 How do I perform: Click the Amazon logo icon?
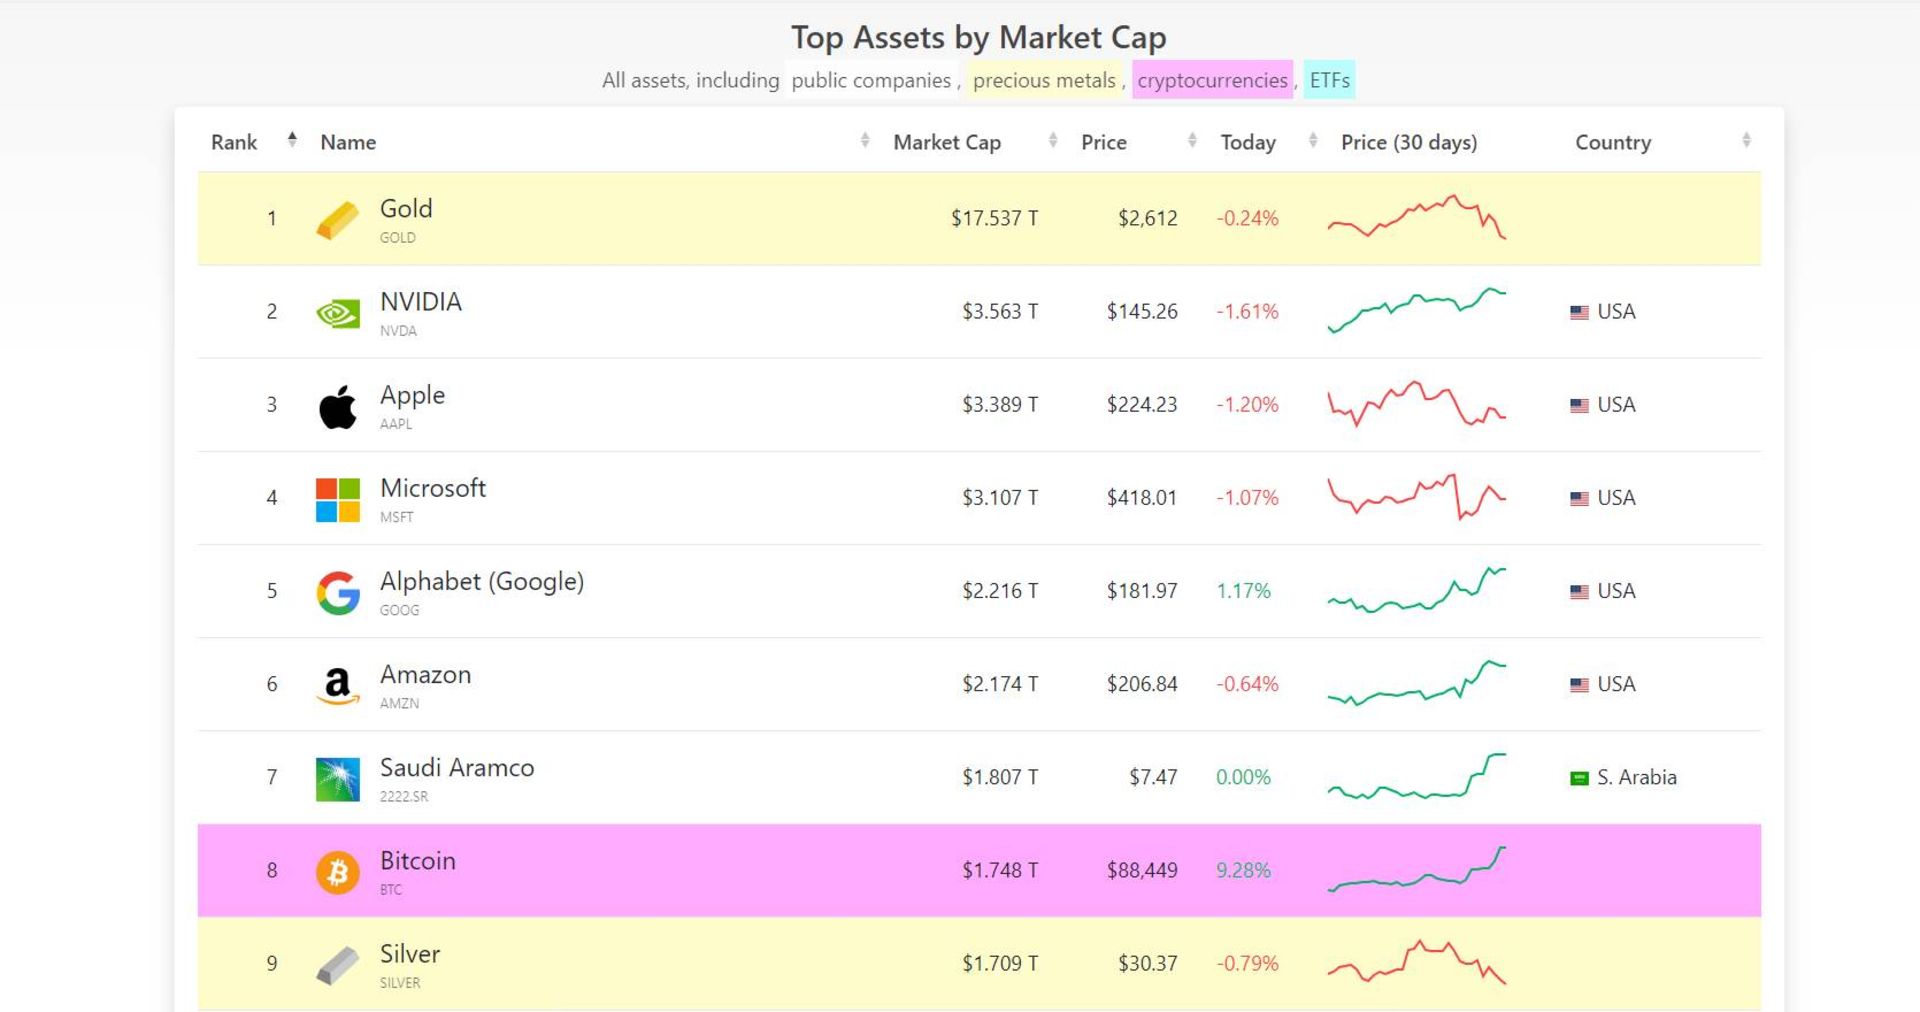337,686
